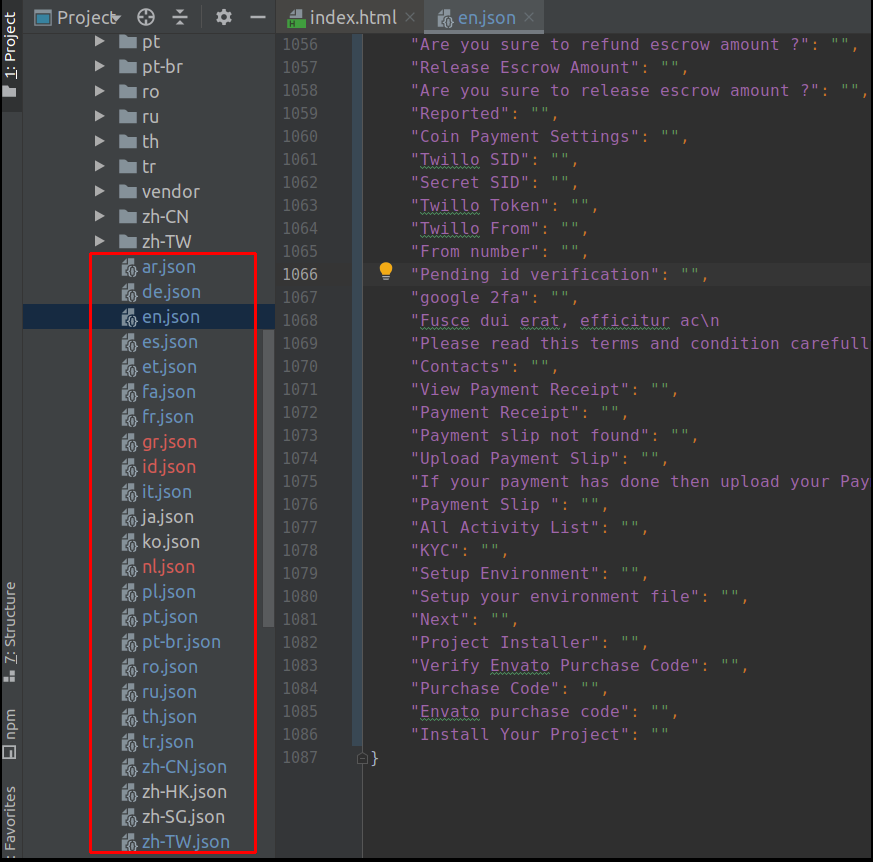Image resolution: width=873 pixels, height=862 pixels.
Task: Open the gr.json file in the tree
Action: 169,442
